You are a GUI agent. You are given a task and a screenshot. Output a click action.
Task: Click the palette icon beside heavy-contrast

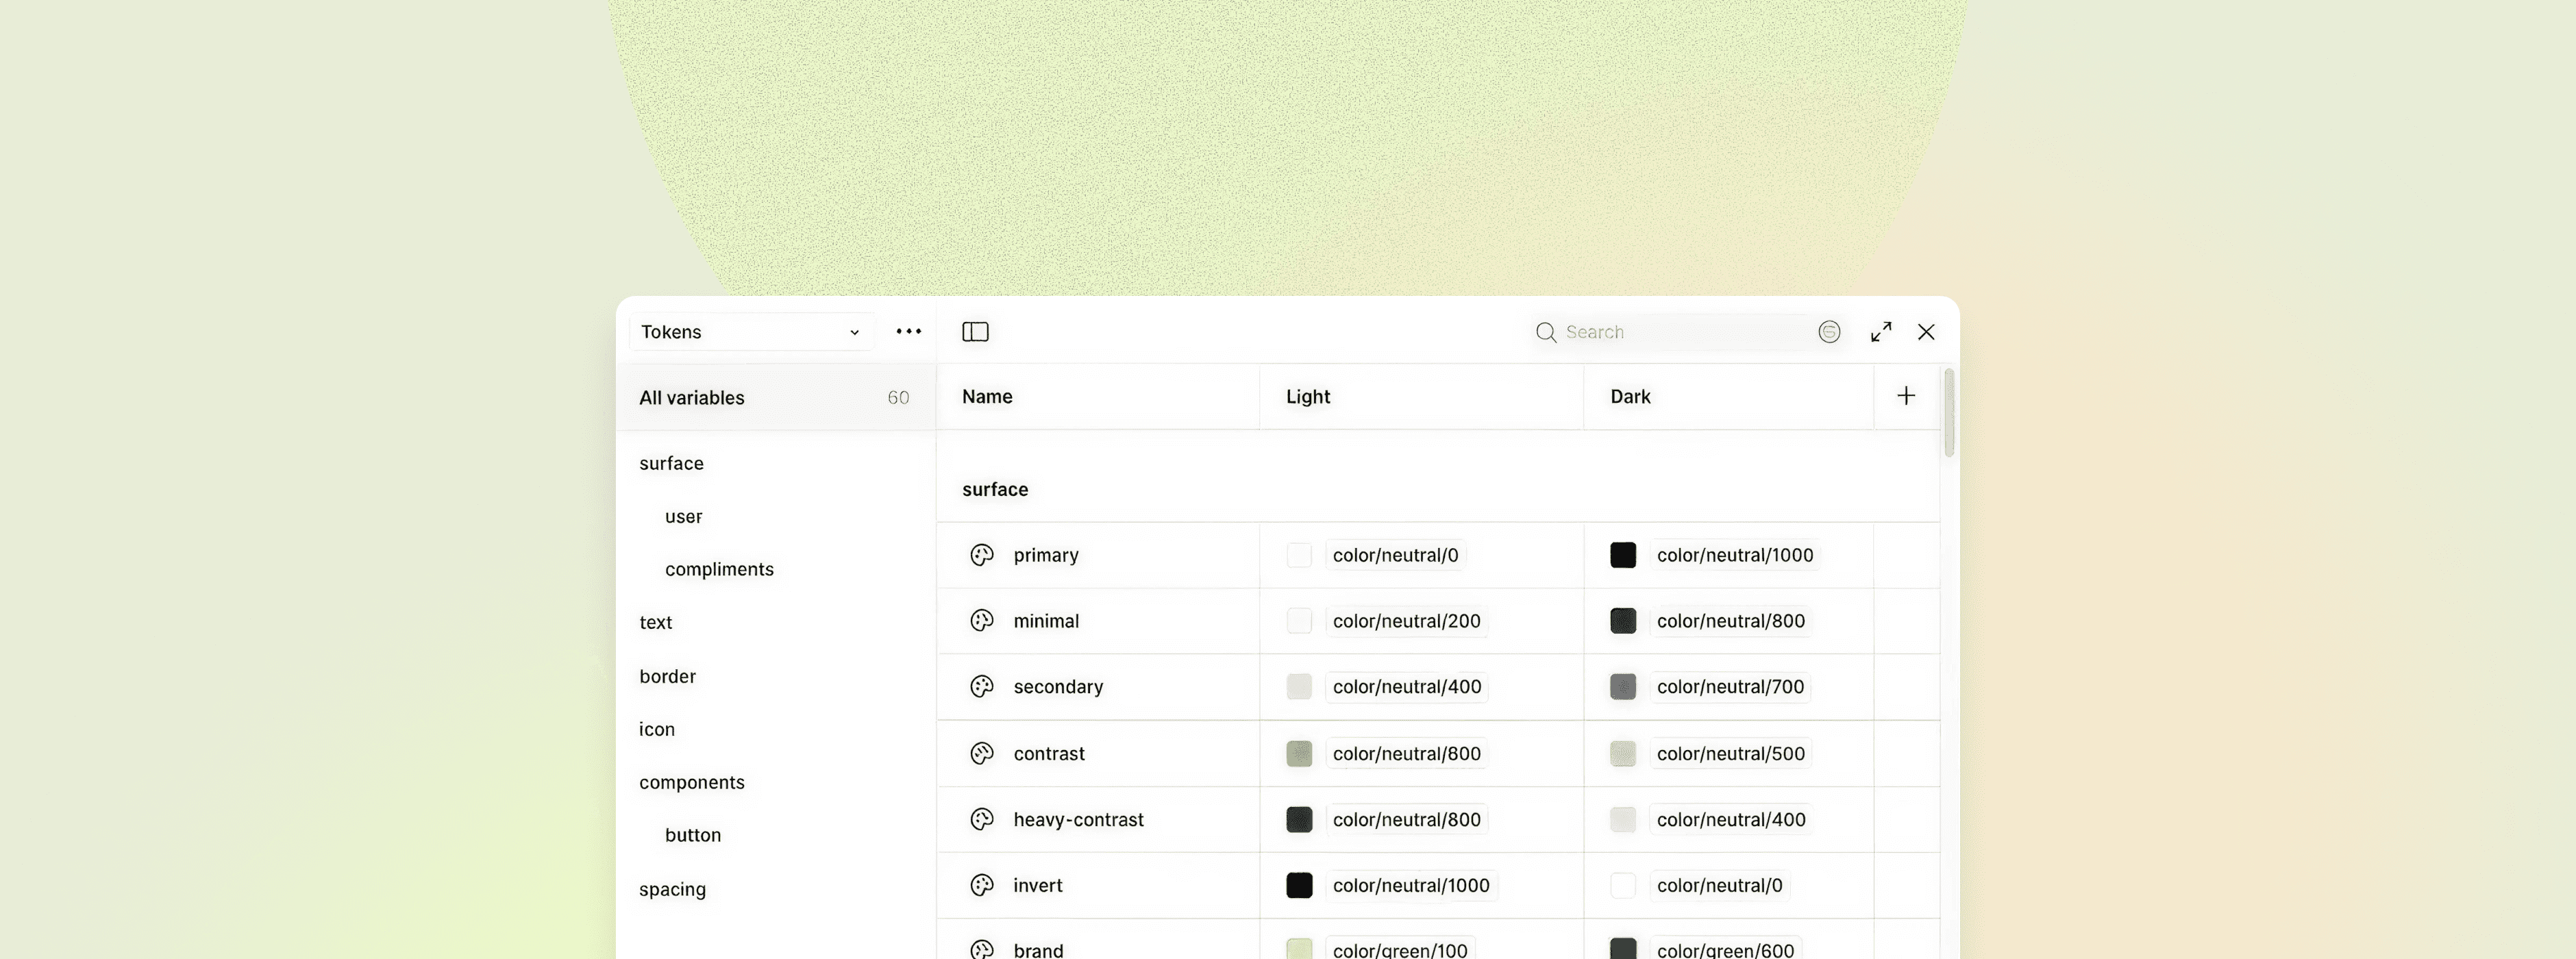[x=982, y=819]
